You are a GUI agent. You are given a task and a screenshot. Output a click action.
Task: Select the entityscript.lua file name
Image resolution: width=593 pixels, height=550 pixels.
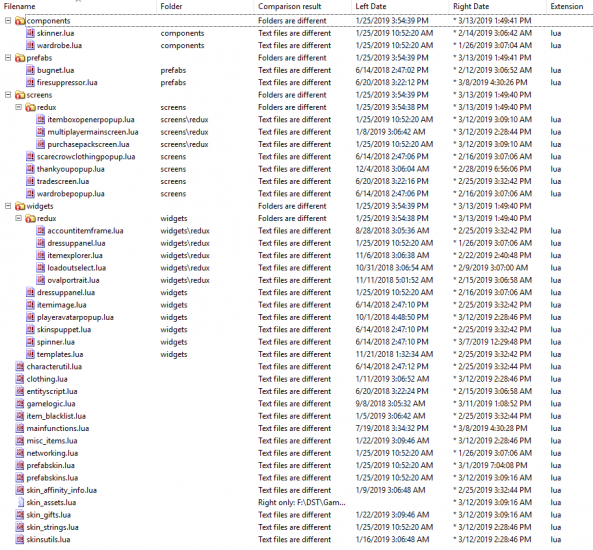pos(52,392)
